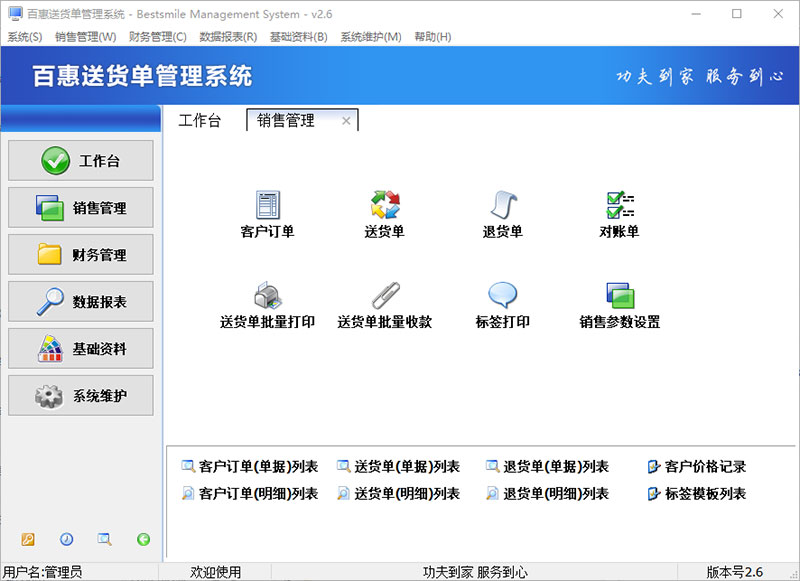The height and width of the screenshot is (581, 800).
Task: Open the 数据报表(R) menu in menu bar
Action: click(228, 37)
